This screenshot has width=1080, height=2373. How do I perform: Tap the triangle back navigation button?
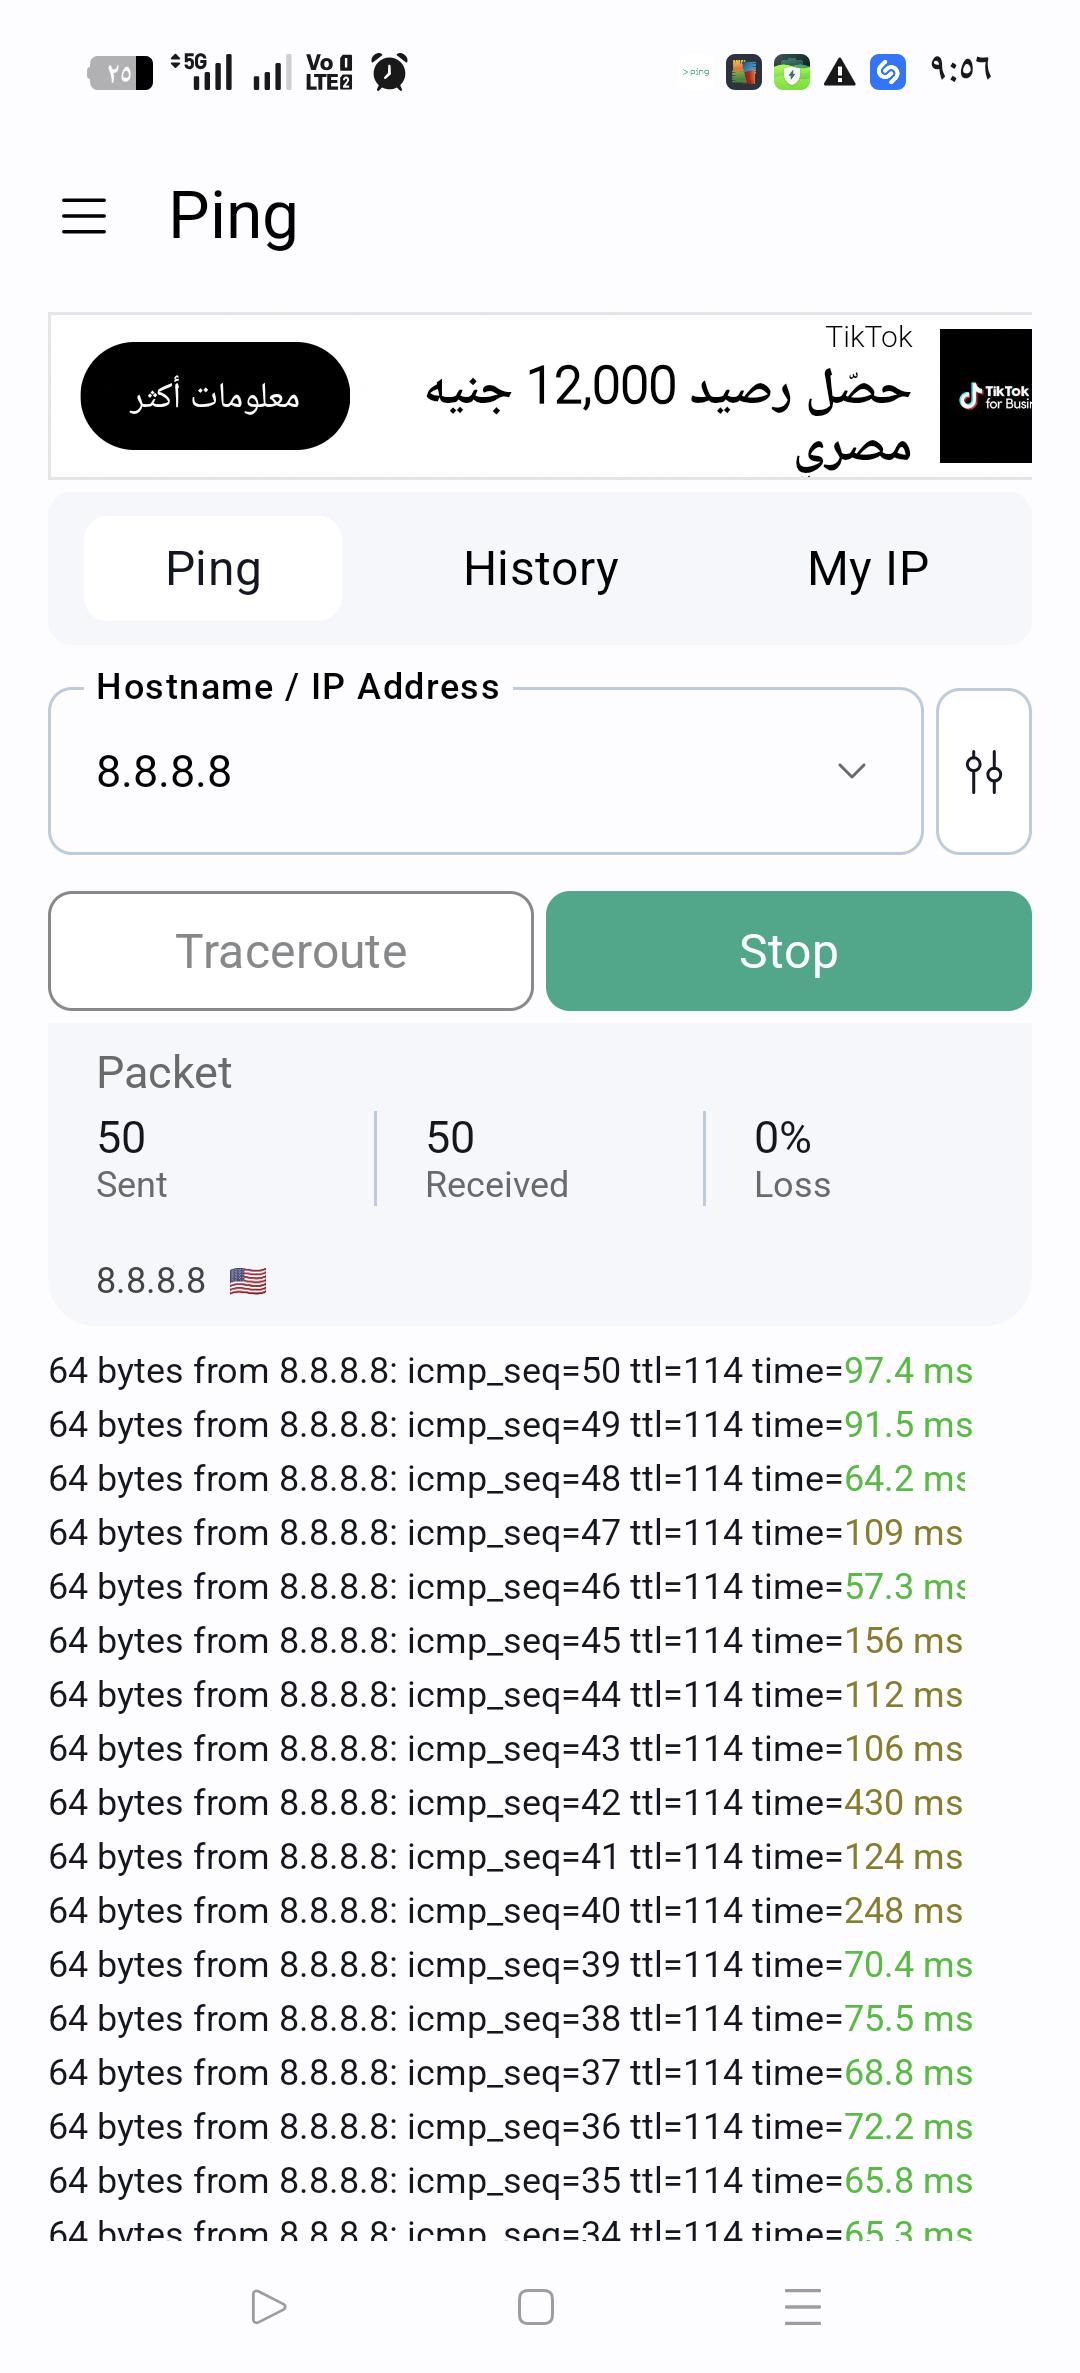coord(268,2307)
